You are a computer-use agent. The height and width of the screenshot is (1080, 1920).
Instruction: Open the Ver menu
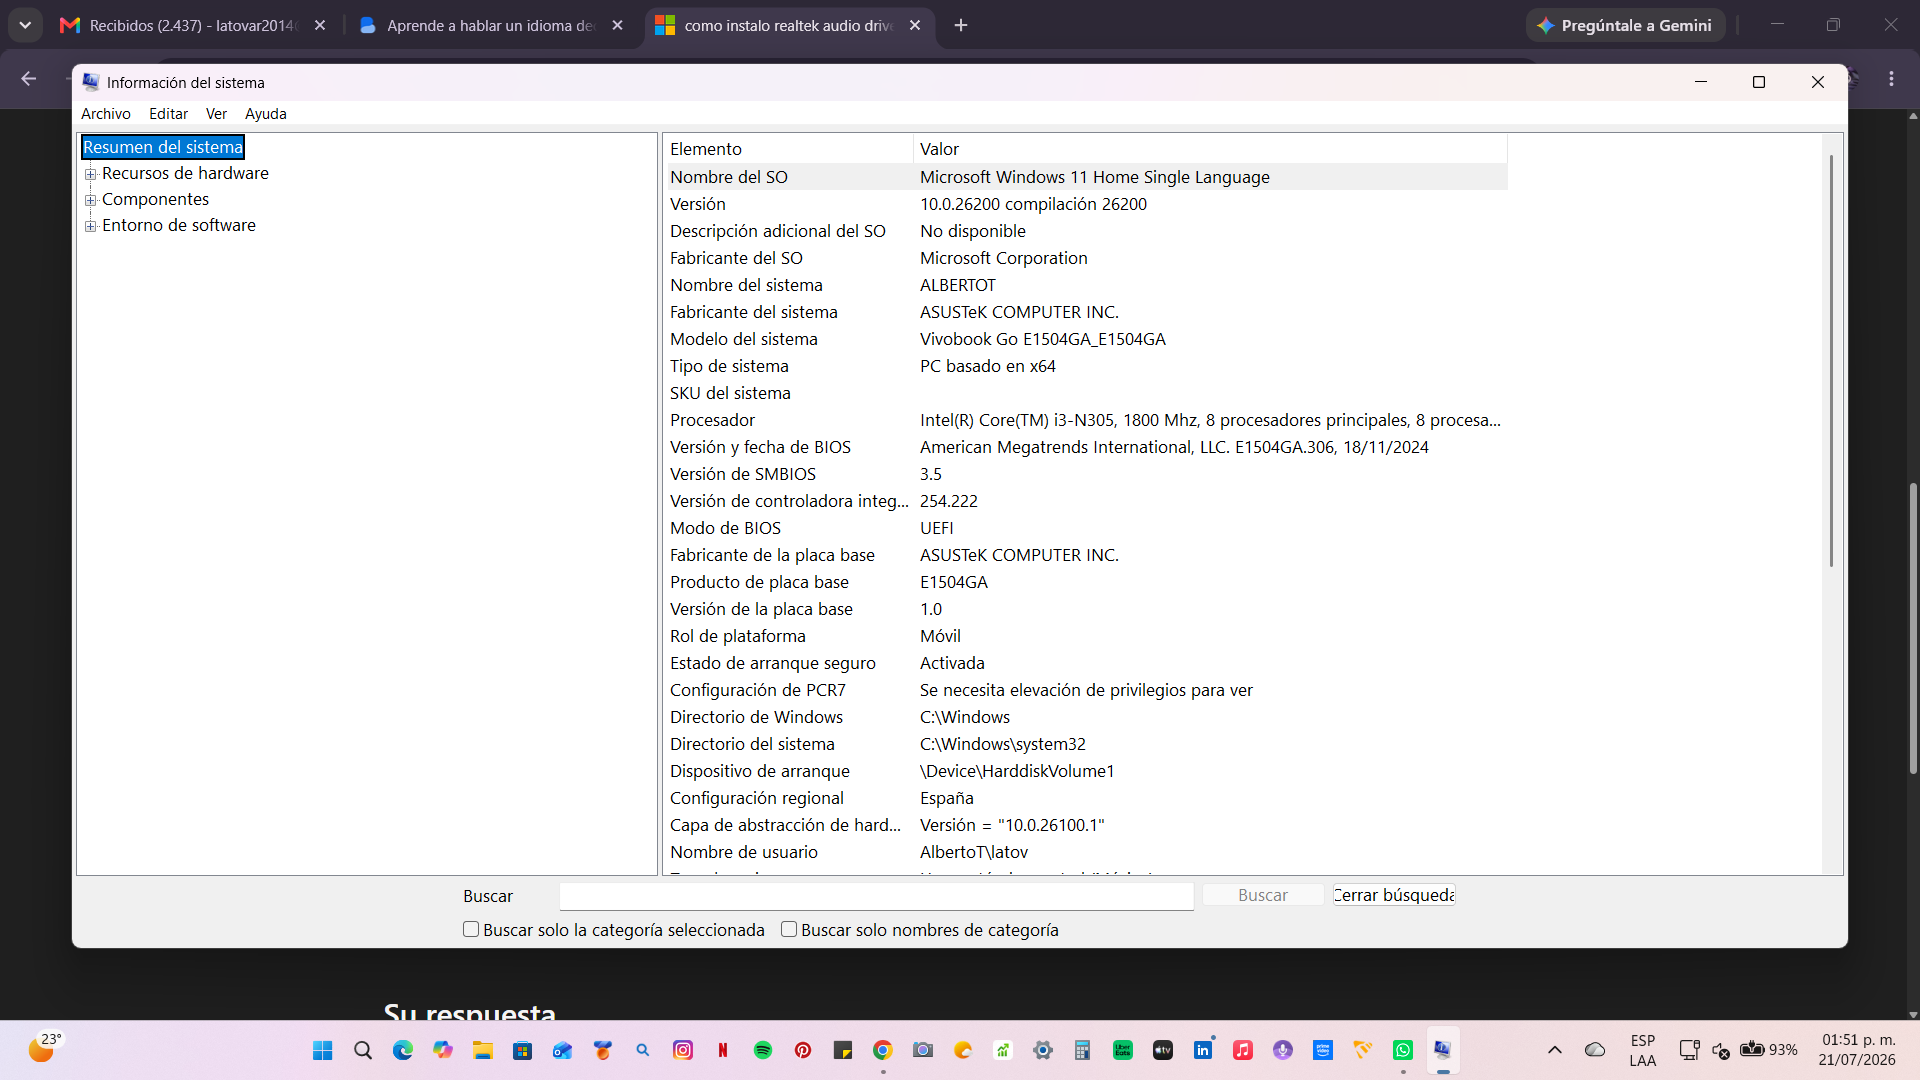(x=216, y=114)
